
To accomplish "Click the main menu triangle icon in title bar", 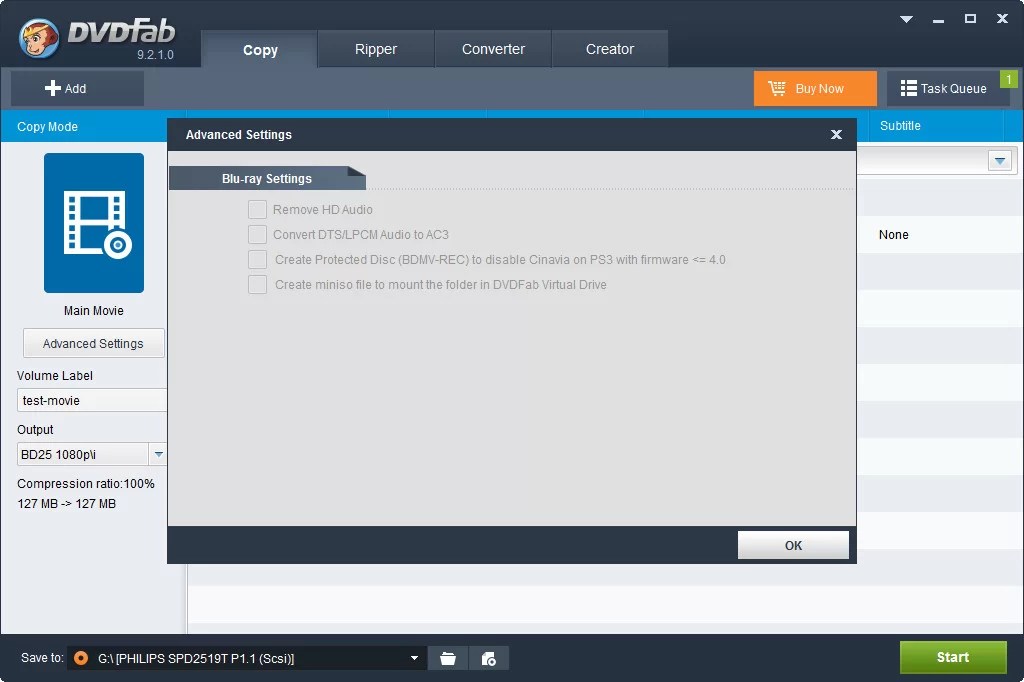I will click(906, 19).
